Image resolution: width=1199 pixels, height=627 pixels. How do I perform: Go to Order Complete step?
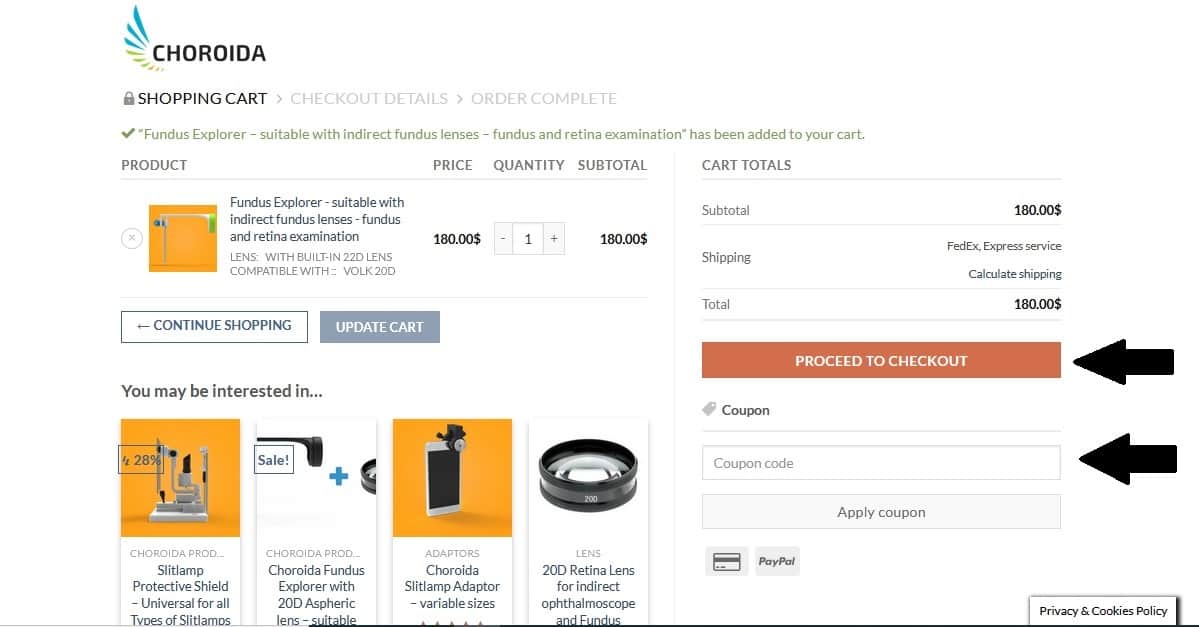(543, 99)
